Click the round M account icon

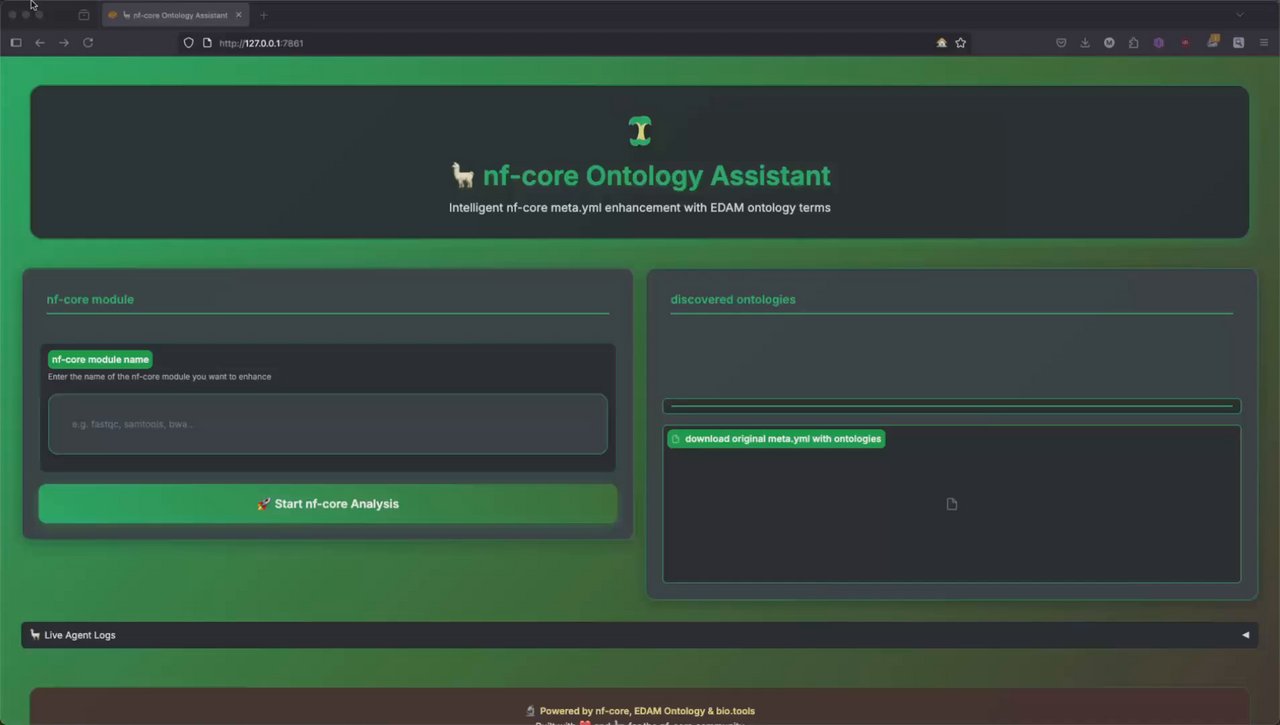pyautogui.click(x=1109, y=43)
